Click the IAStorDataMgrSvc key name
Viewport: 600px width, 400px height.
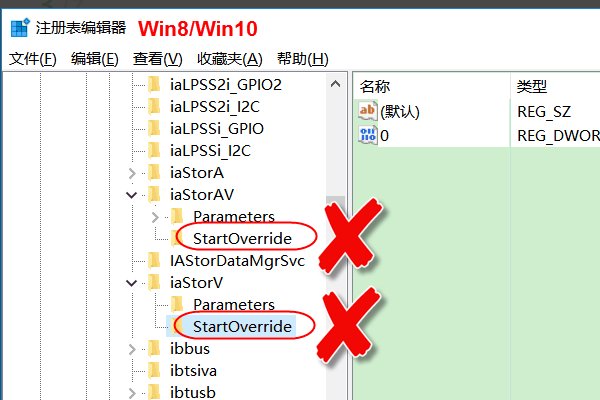click(237, 261)
